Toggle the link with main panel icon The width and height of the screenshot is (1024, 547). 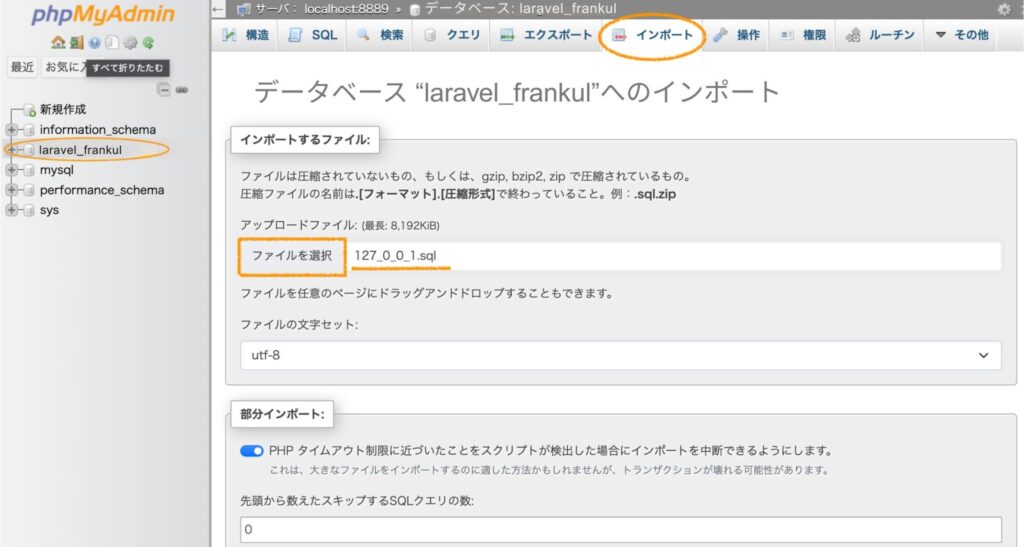click(x=182, y=89)
